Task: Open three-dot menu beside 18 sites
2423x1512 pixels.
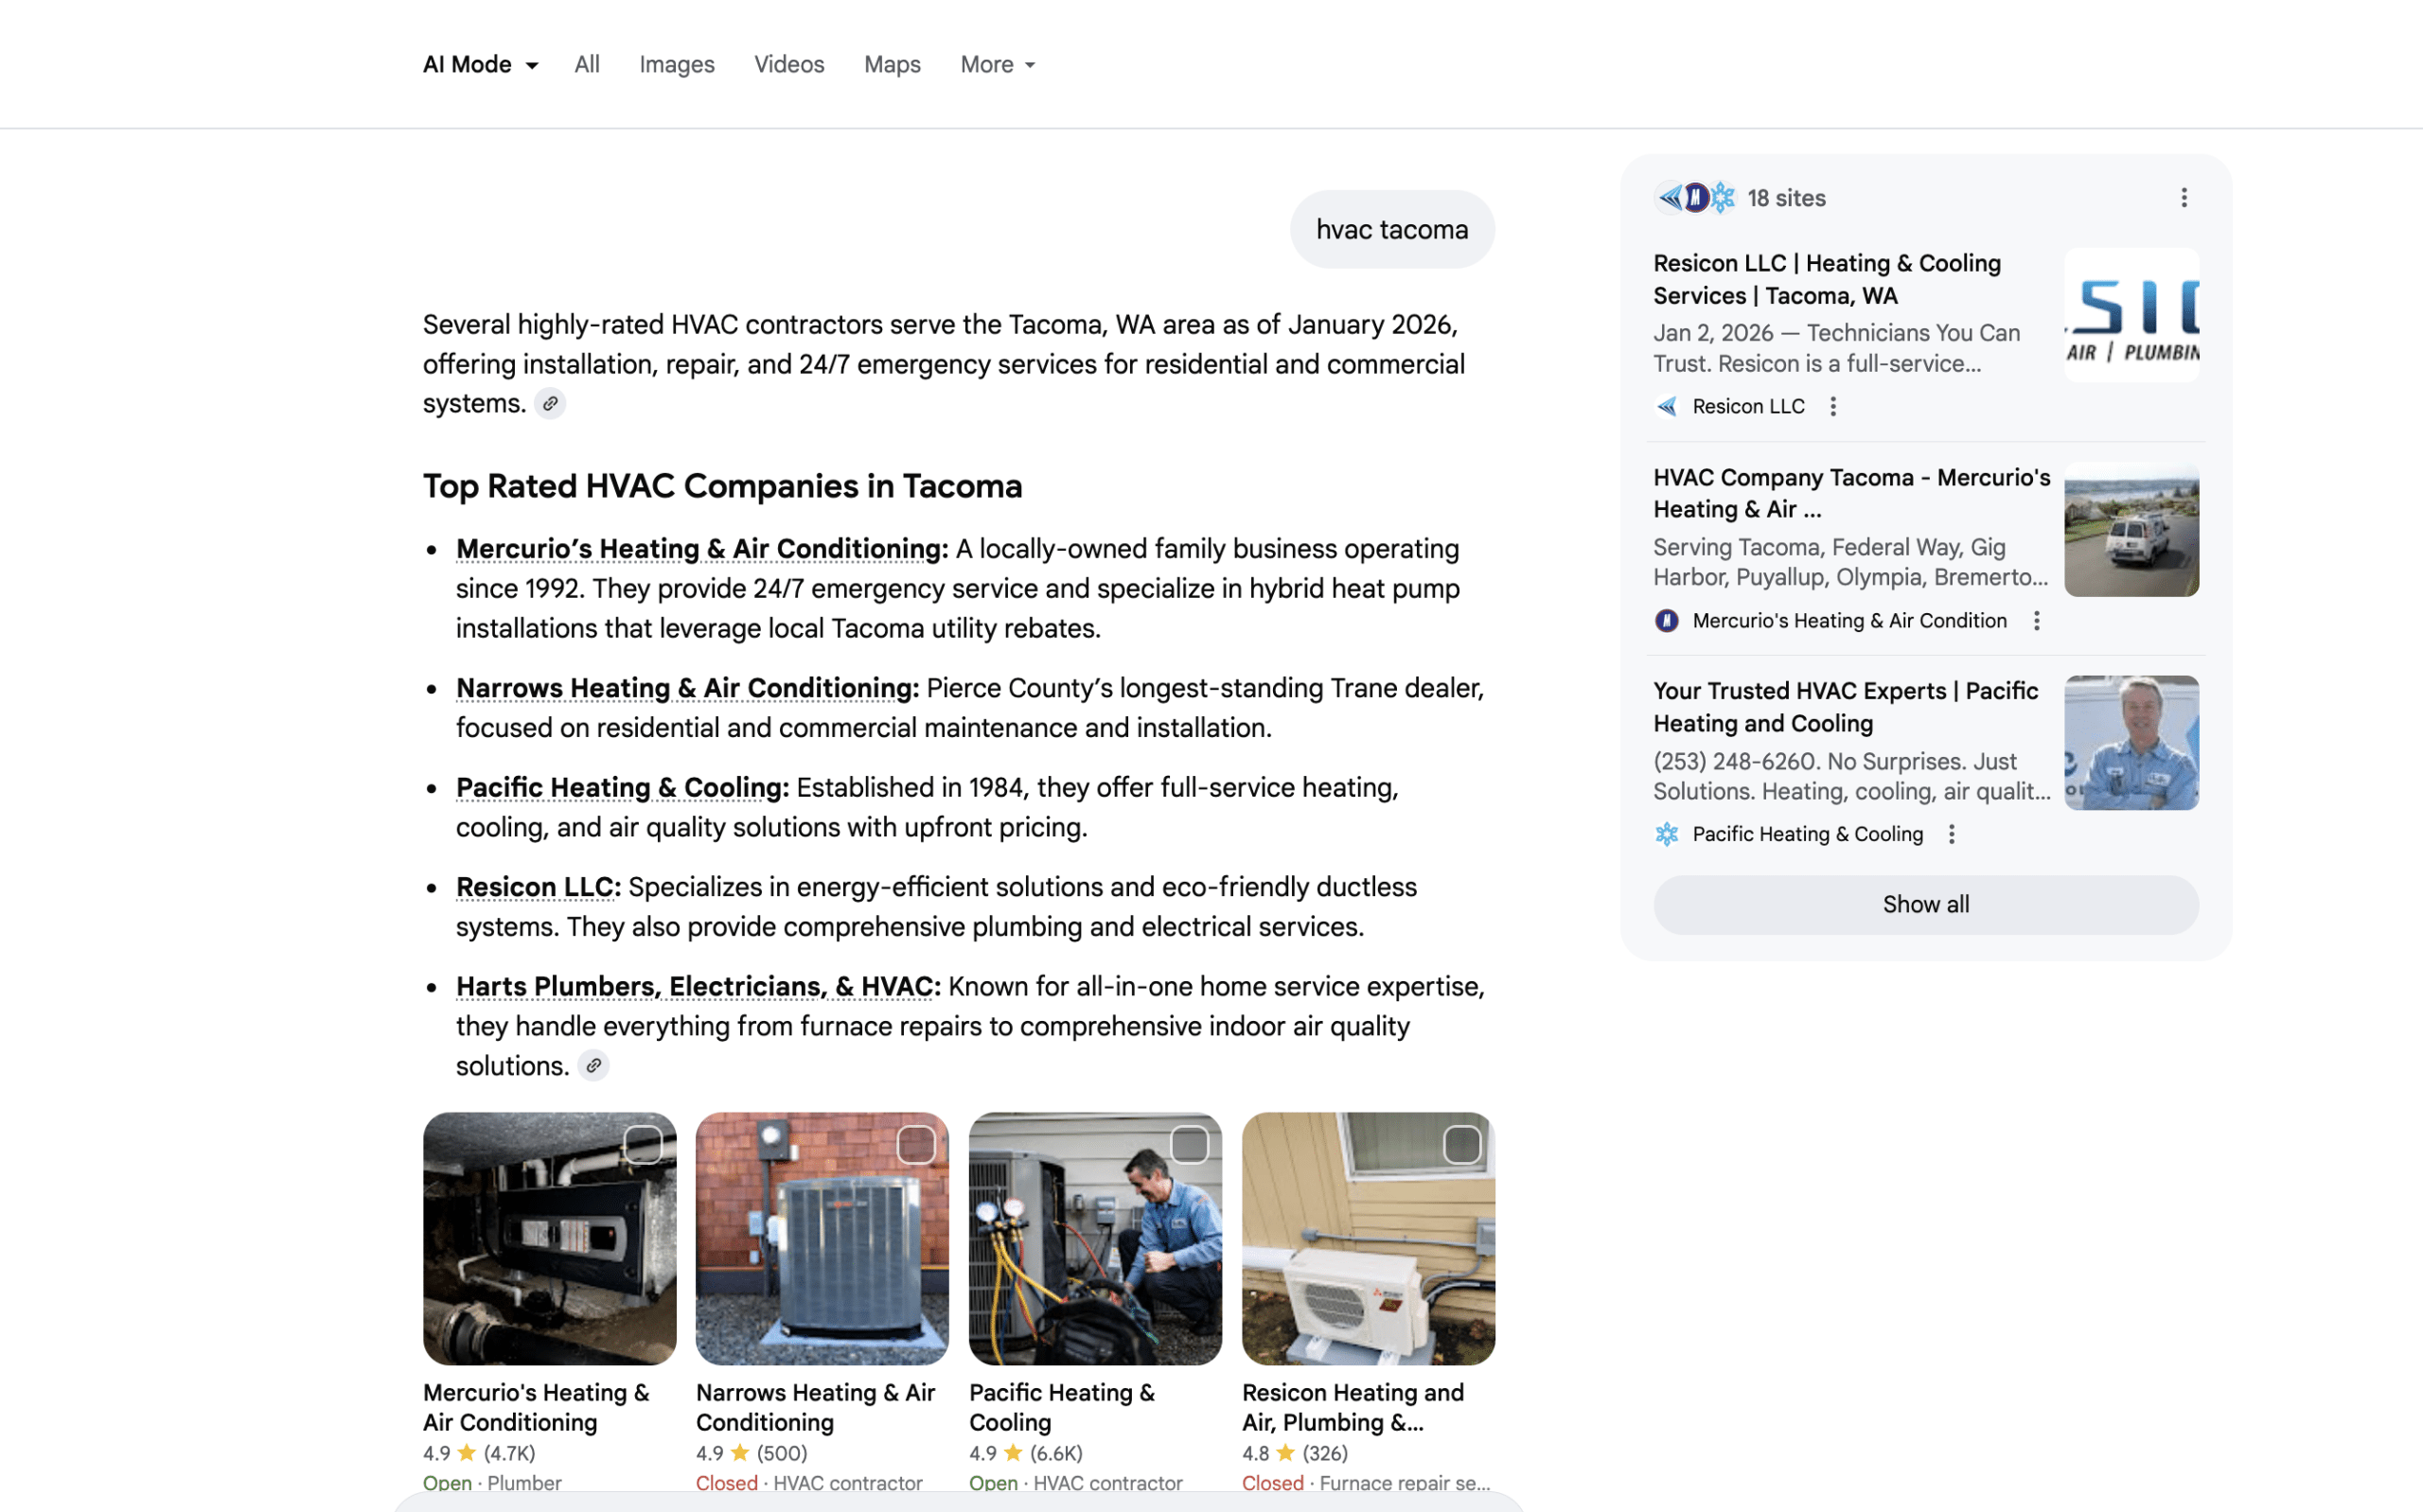Action: coord(2183,198)
